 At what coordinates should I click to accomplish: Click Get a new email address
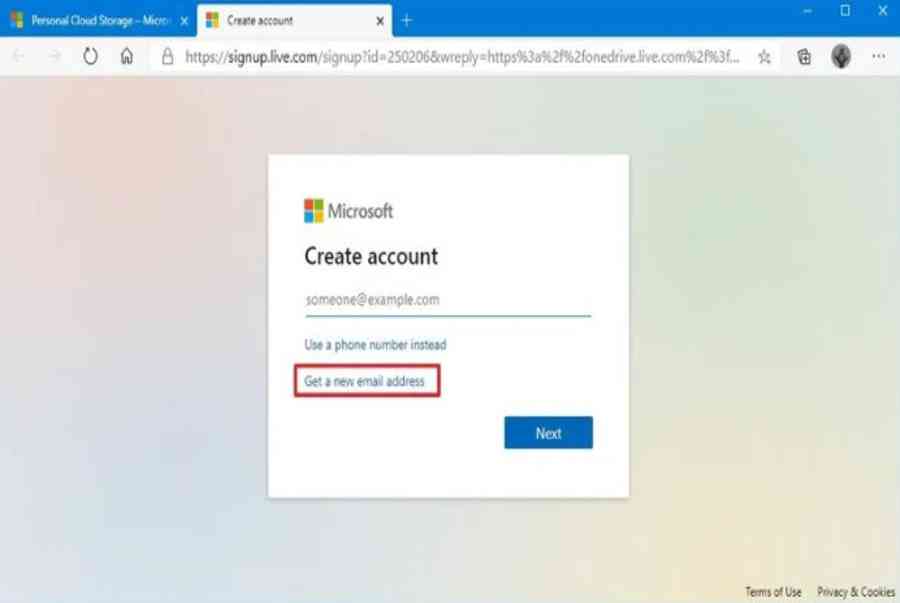coord(364,382)
